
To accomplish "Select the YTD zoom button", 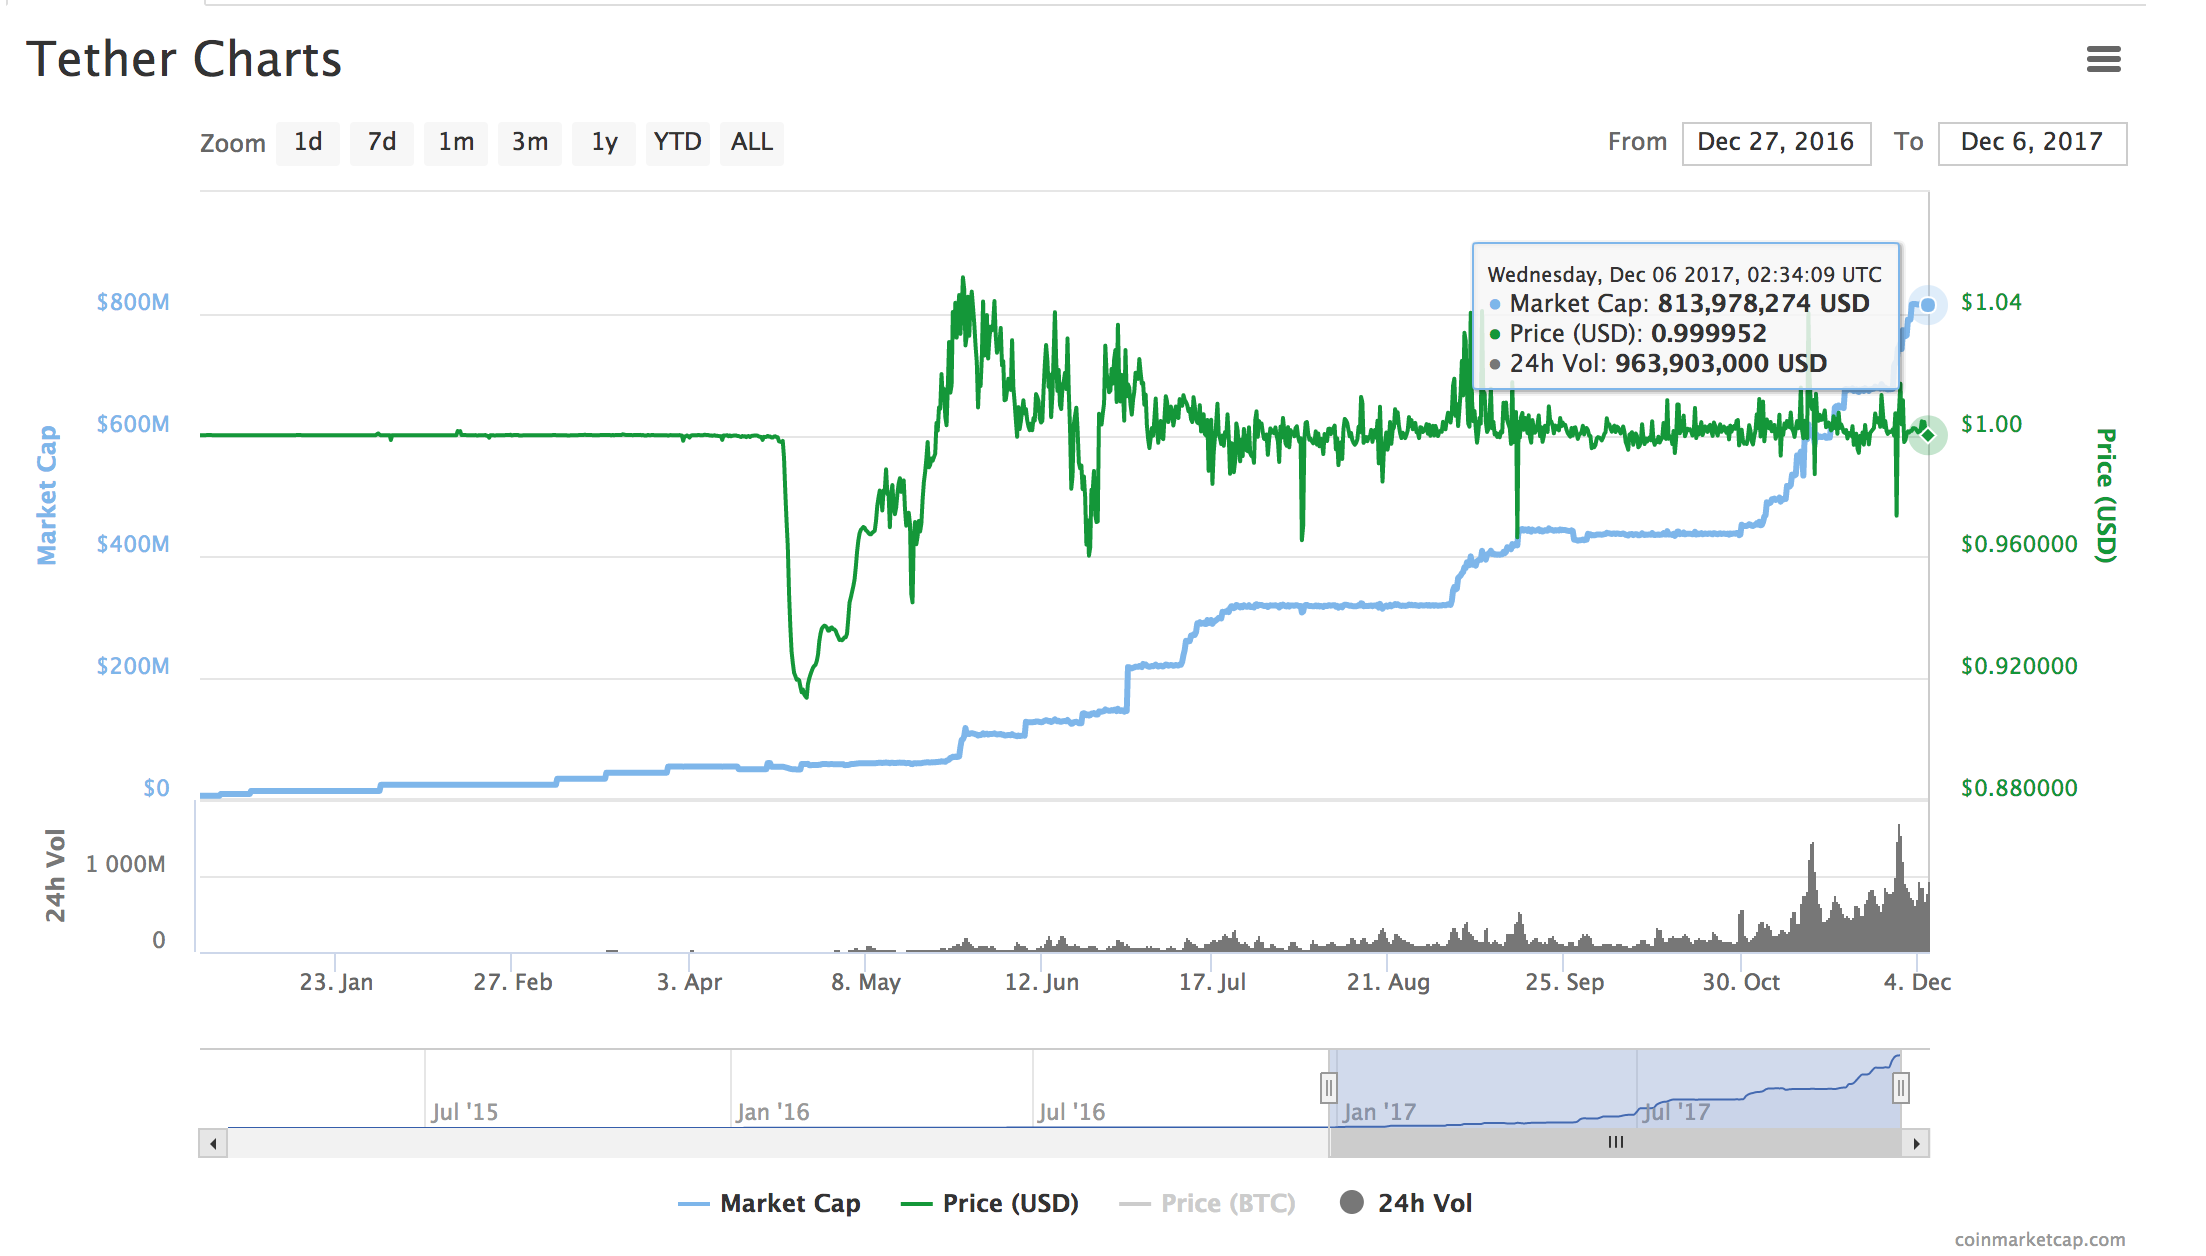I will point(678,142).
